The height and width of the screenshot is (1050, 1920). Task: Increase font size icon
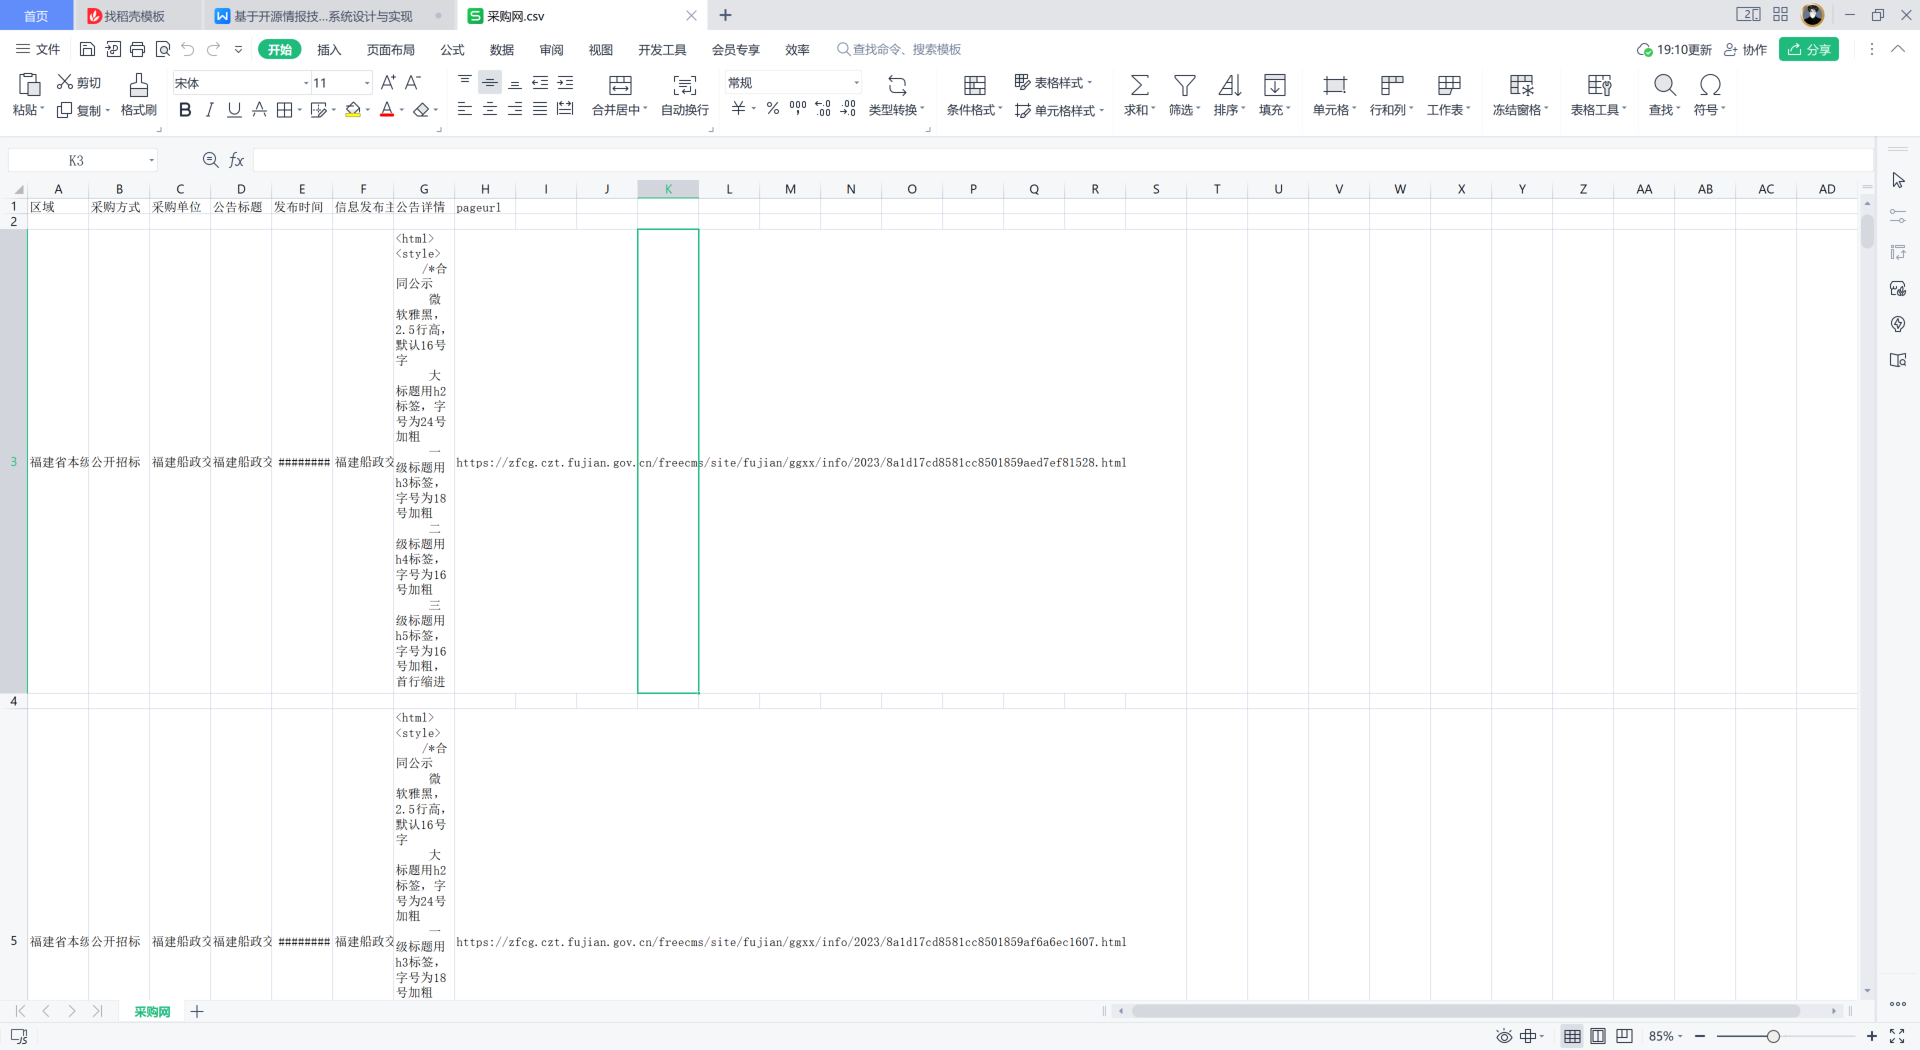[388, 82]
